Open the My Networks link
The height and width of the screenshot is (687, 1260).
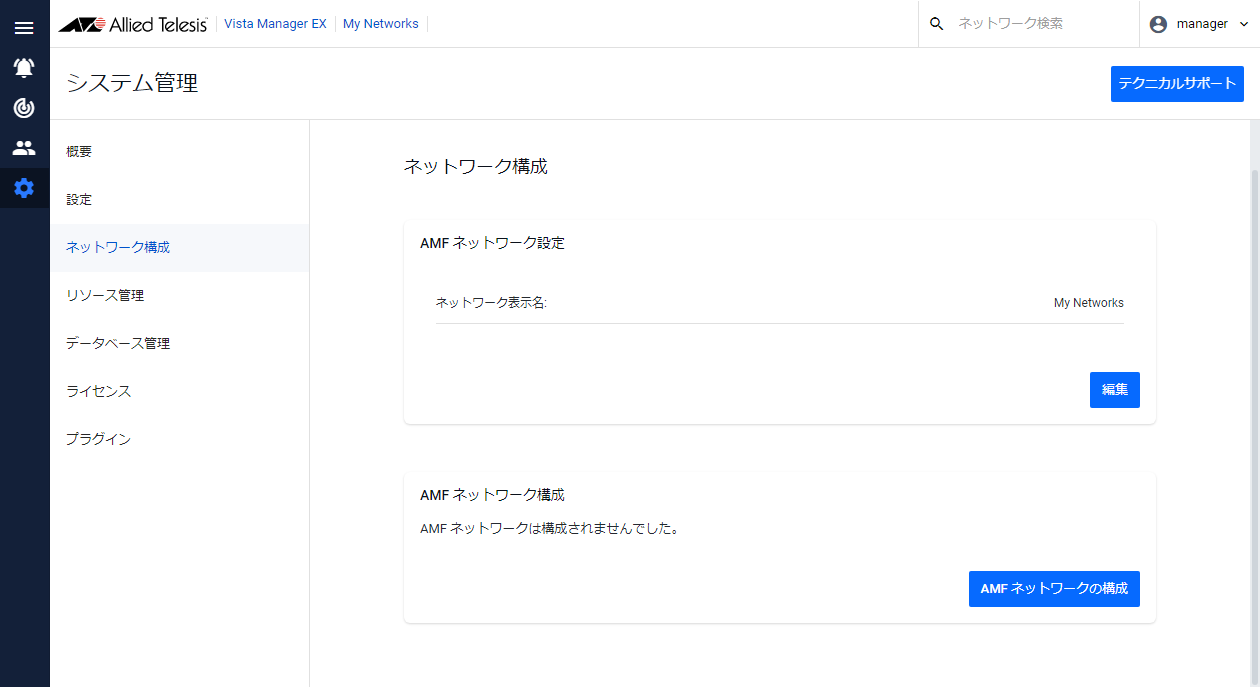point(381,23)
